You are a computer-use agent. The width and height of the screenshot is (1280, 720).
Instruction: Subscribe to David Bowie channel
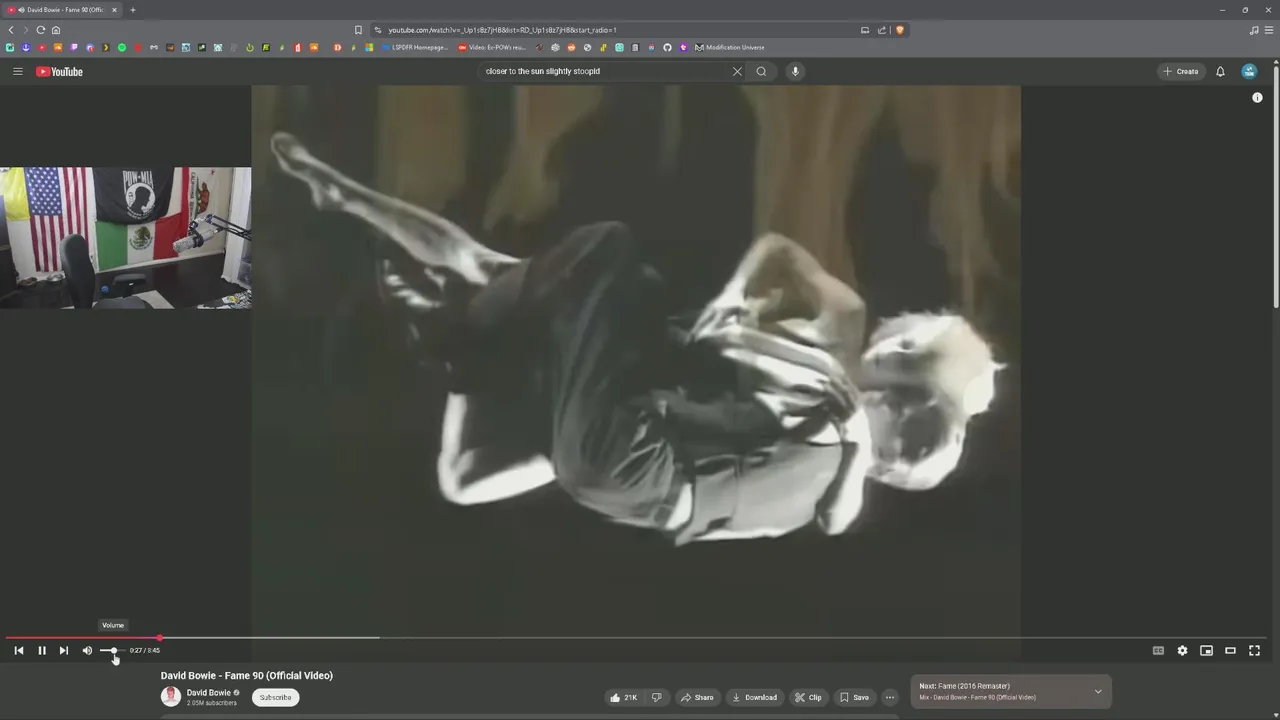coord(275,697)
